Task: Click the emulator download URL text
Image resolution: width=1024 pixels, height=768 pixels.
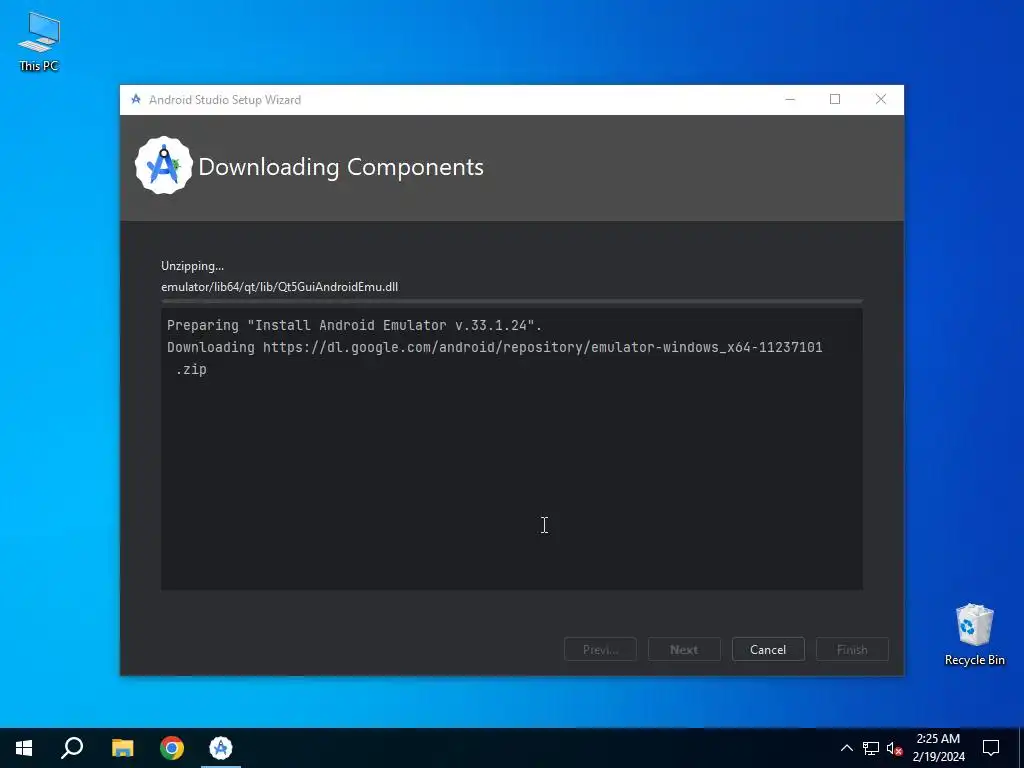Action: 543,358
